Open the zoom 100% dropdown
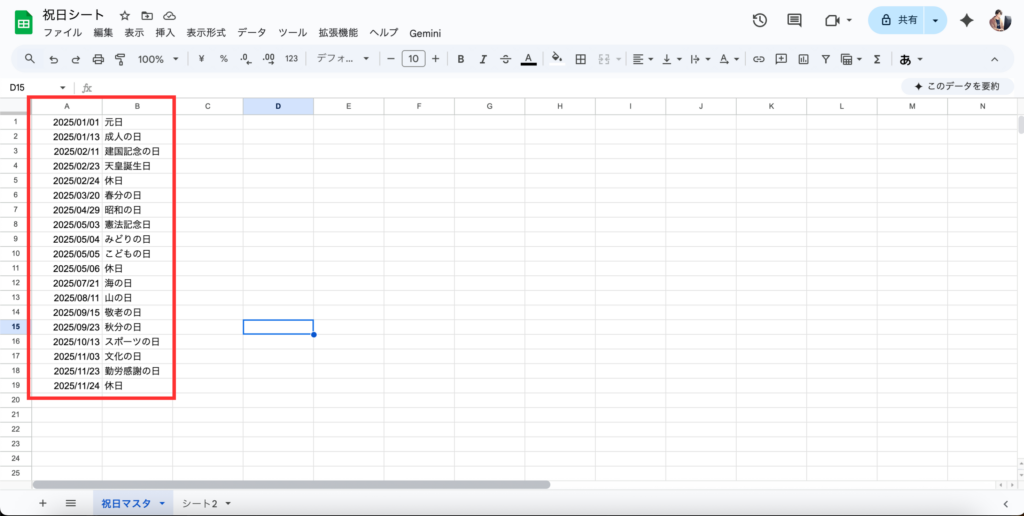The height and width of the screenshot is (516, 1024). pos(157,59)
